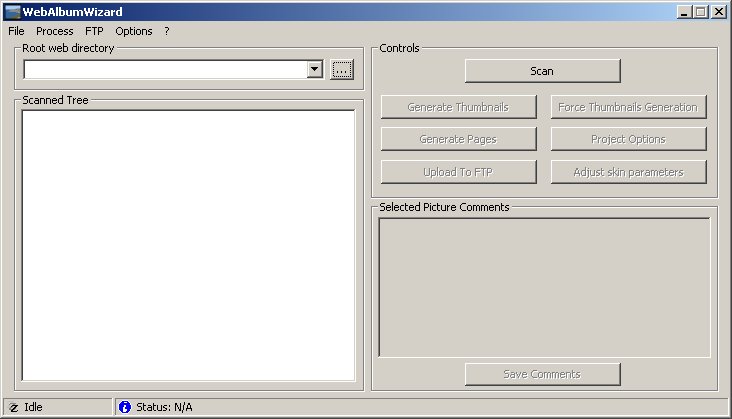Browse for directory with the ... button
Viewport: 732px width, 419px height.
coord(342,70)
